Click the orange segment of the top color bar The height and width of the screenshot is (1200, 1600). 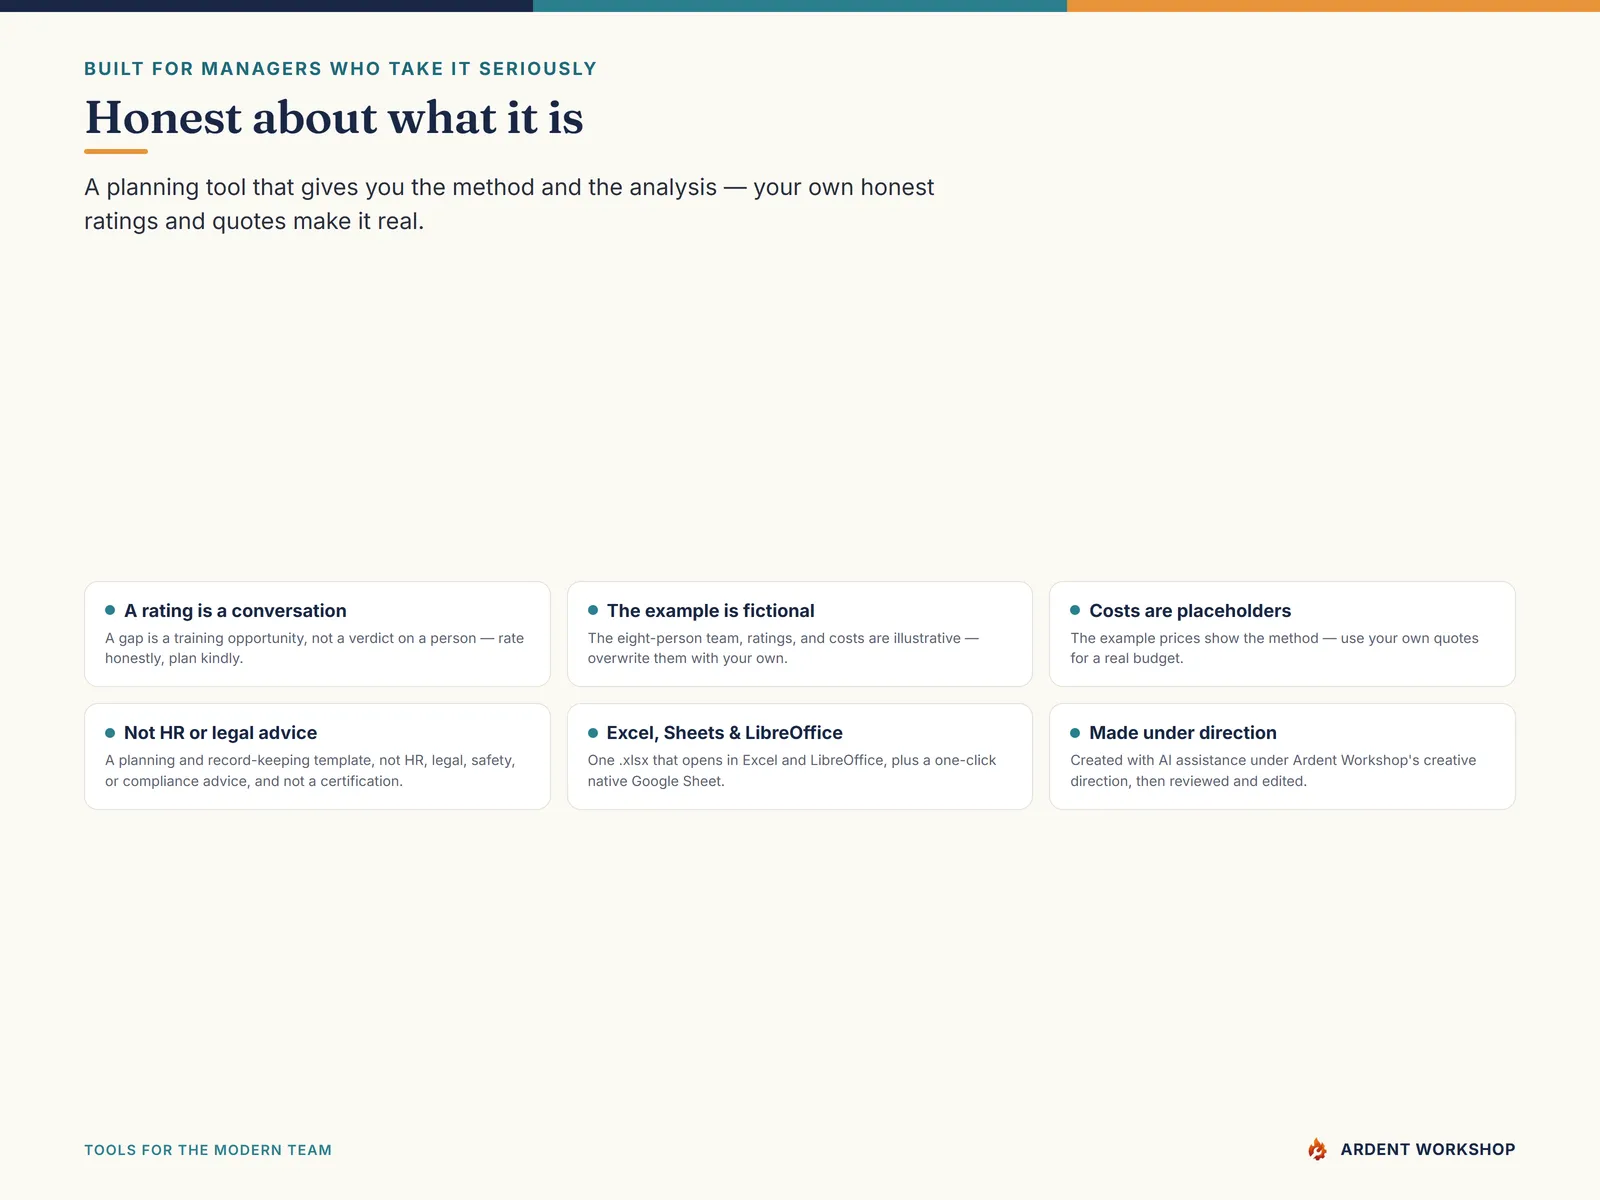[x=1333, y=6]
